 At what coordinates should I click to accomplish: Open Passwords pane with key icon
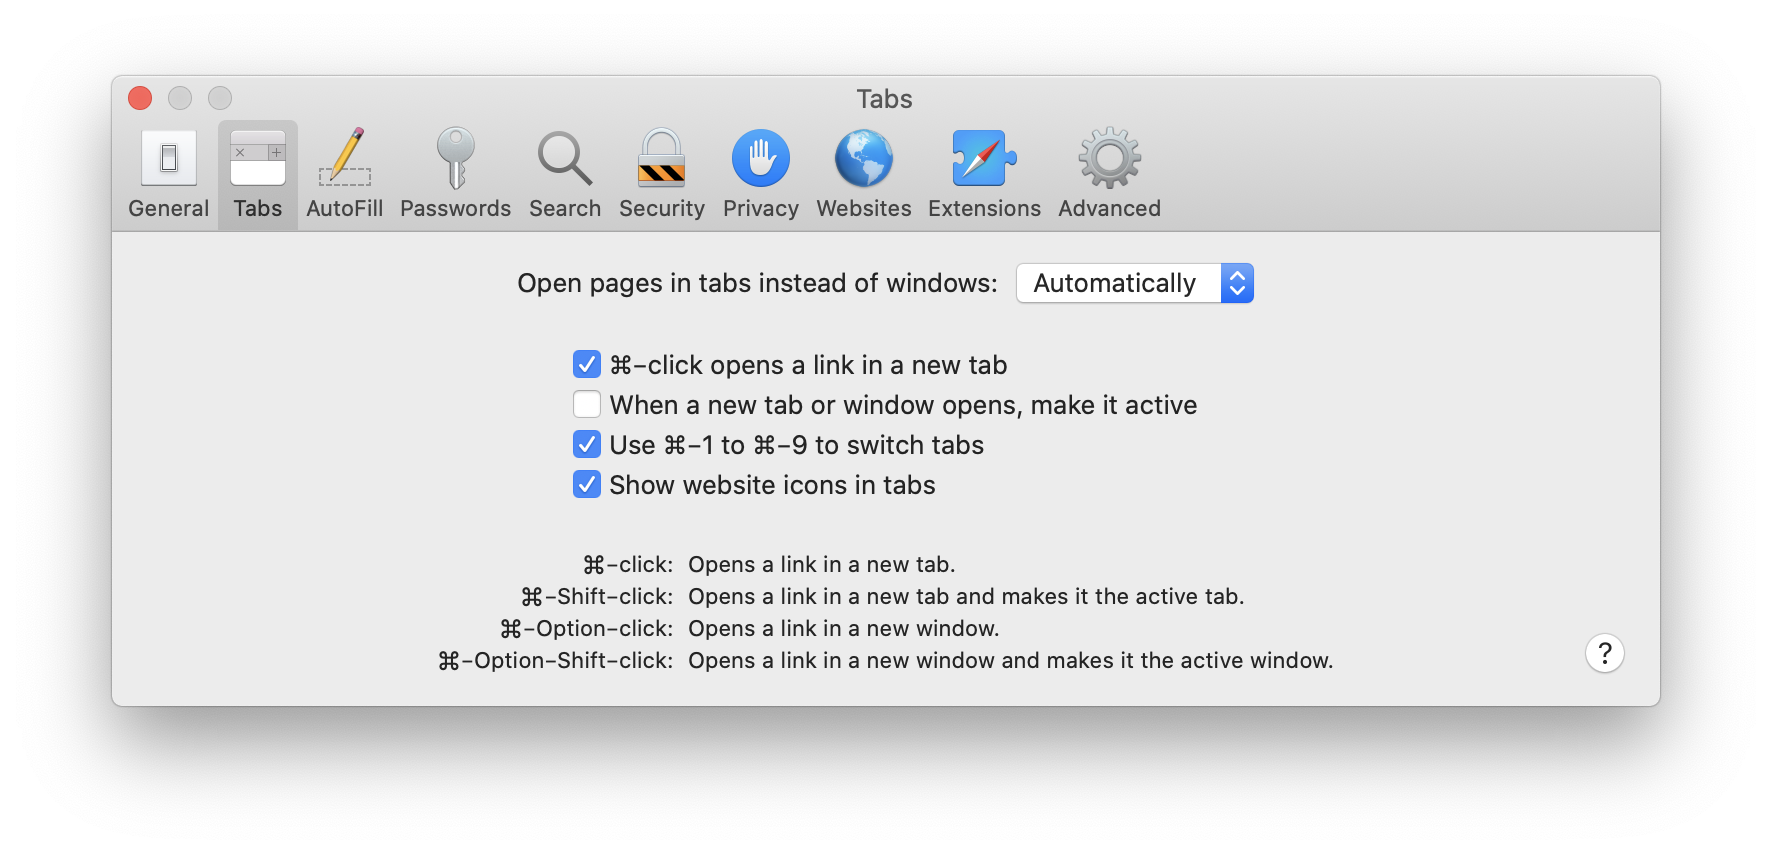tap(455, 175)
